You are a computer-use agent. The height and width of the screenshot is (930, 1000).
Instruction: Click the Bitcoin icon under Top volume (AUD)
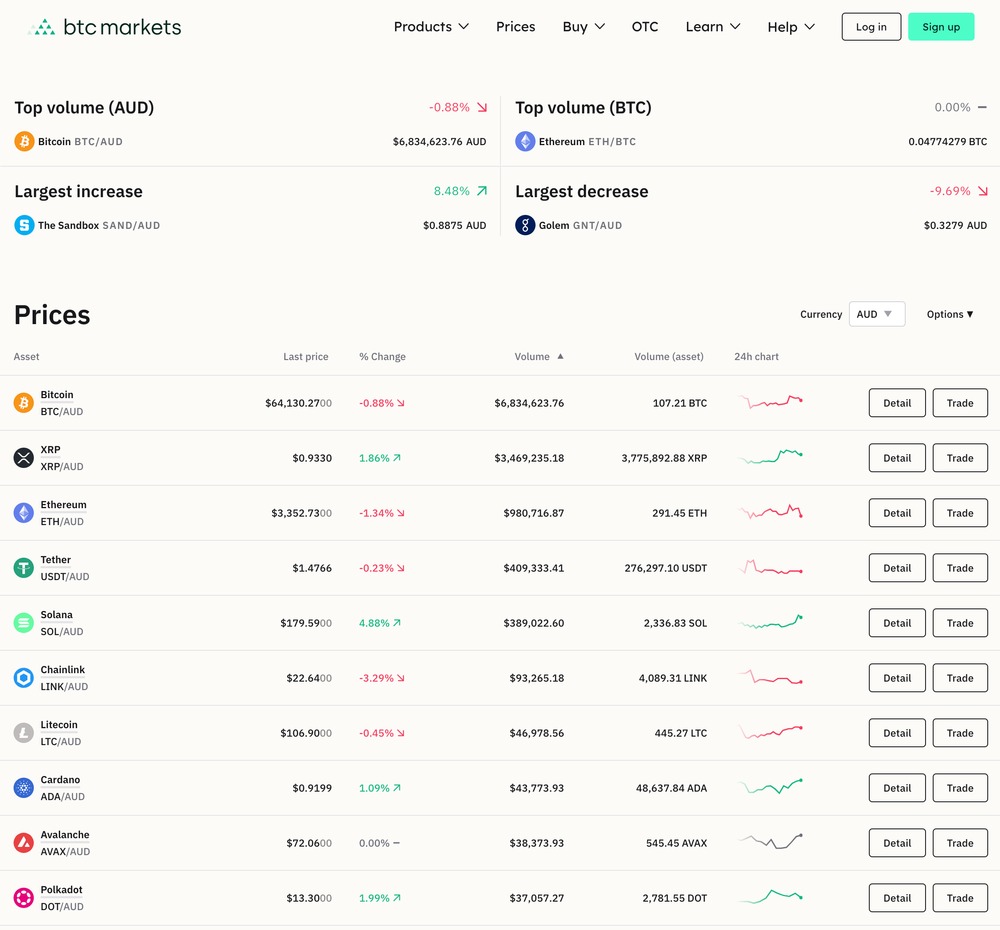point(24,141)
